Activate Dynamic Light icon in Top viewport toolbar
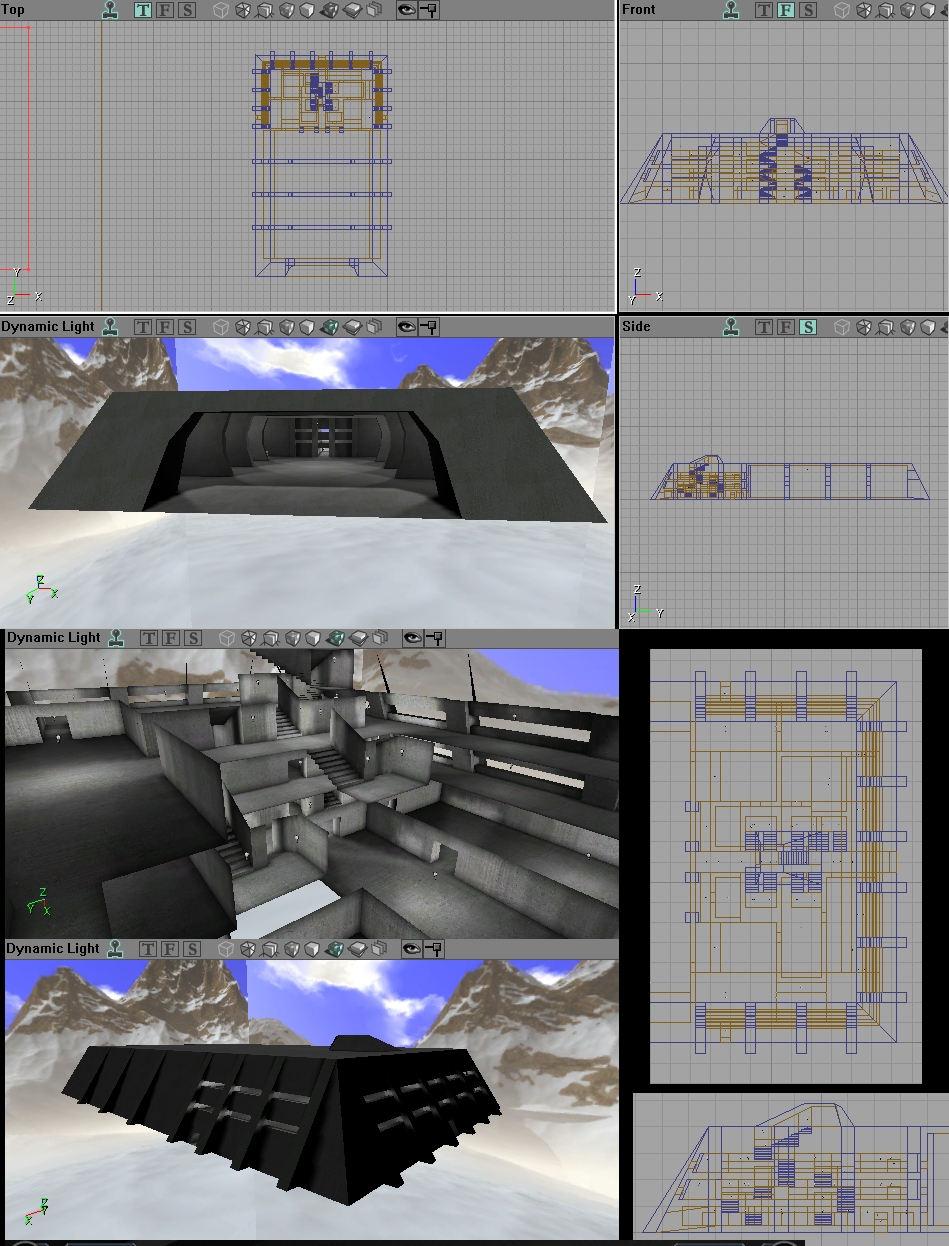Image resolution: width=949 pixels, height=1246 pixels. point(330,10)
